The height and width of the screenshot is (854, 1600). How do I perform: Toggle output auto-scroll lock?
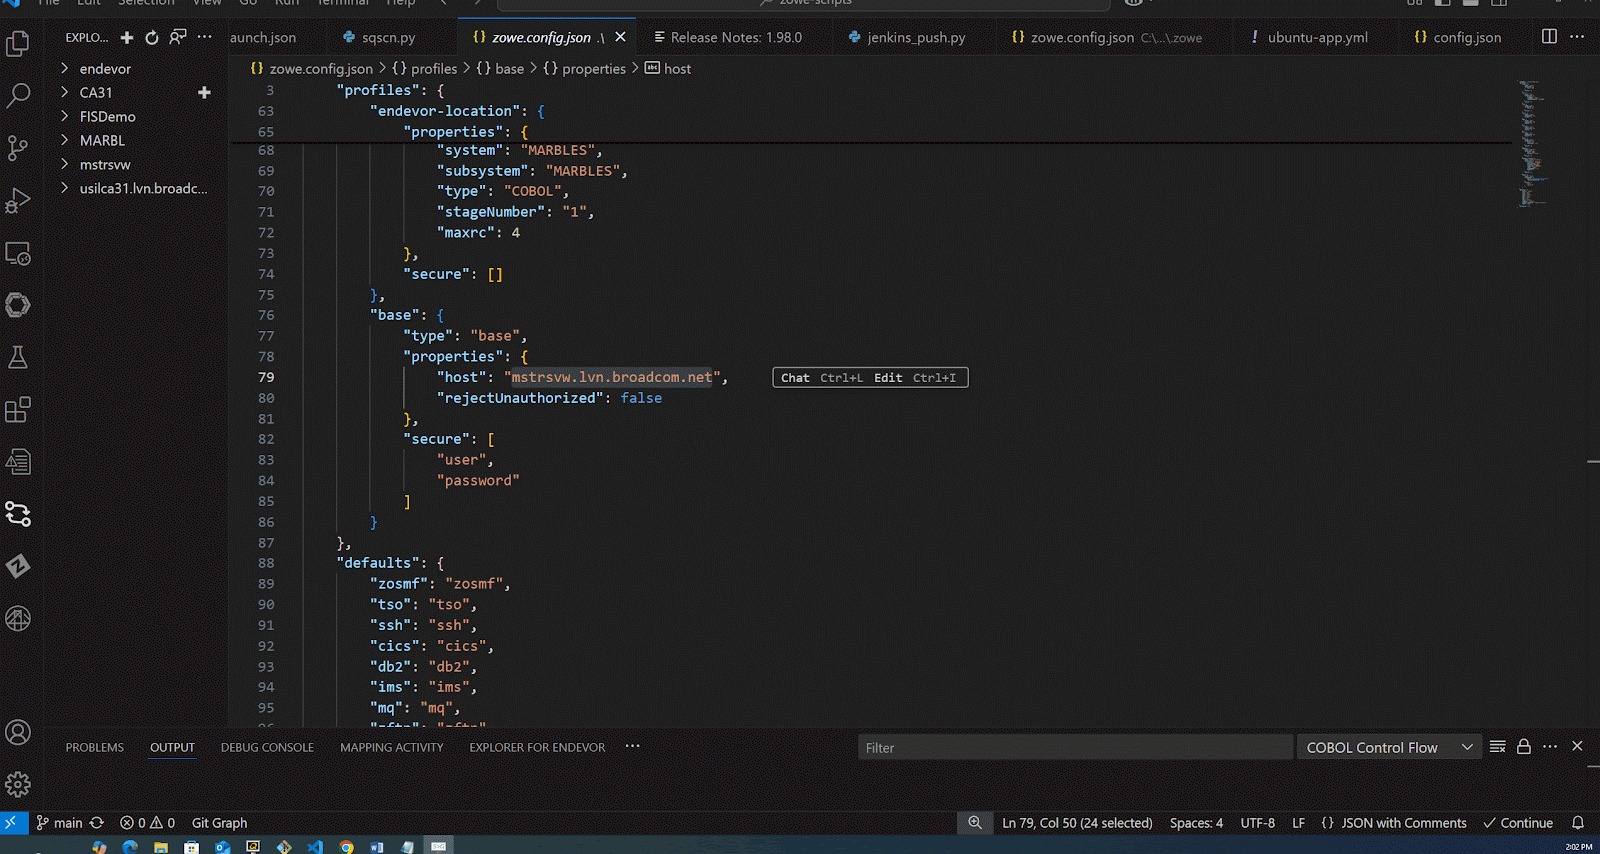[1524, 747]
